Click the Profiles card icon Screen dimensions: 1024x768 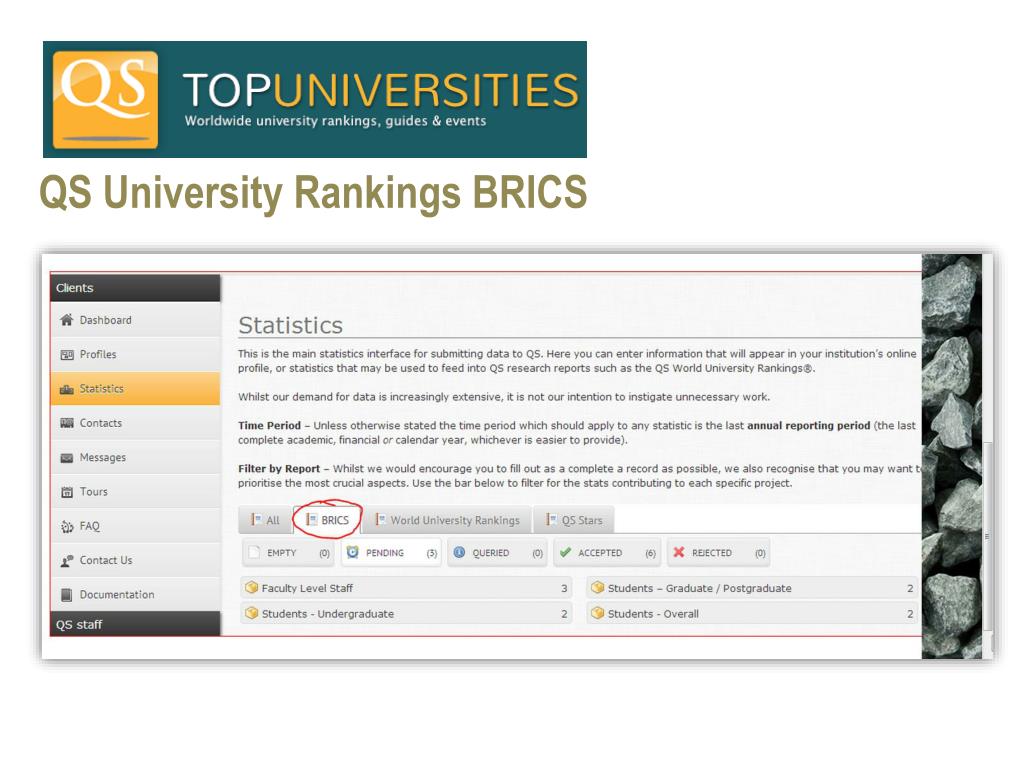tap(67, 355)
